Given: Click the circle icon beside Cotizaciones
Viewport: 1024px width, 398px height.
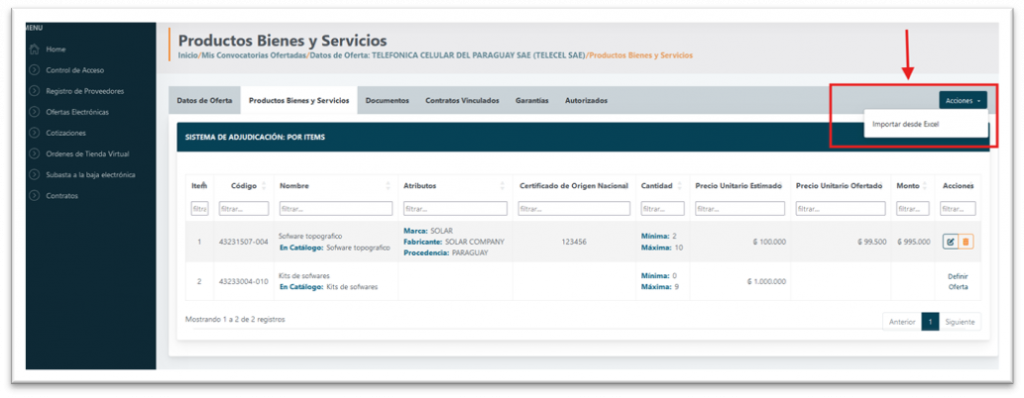Looking at the screenshot, I should tap(35, 133).
